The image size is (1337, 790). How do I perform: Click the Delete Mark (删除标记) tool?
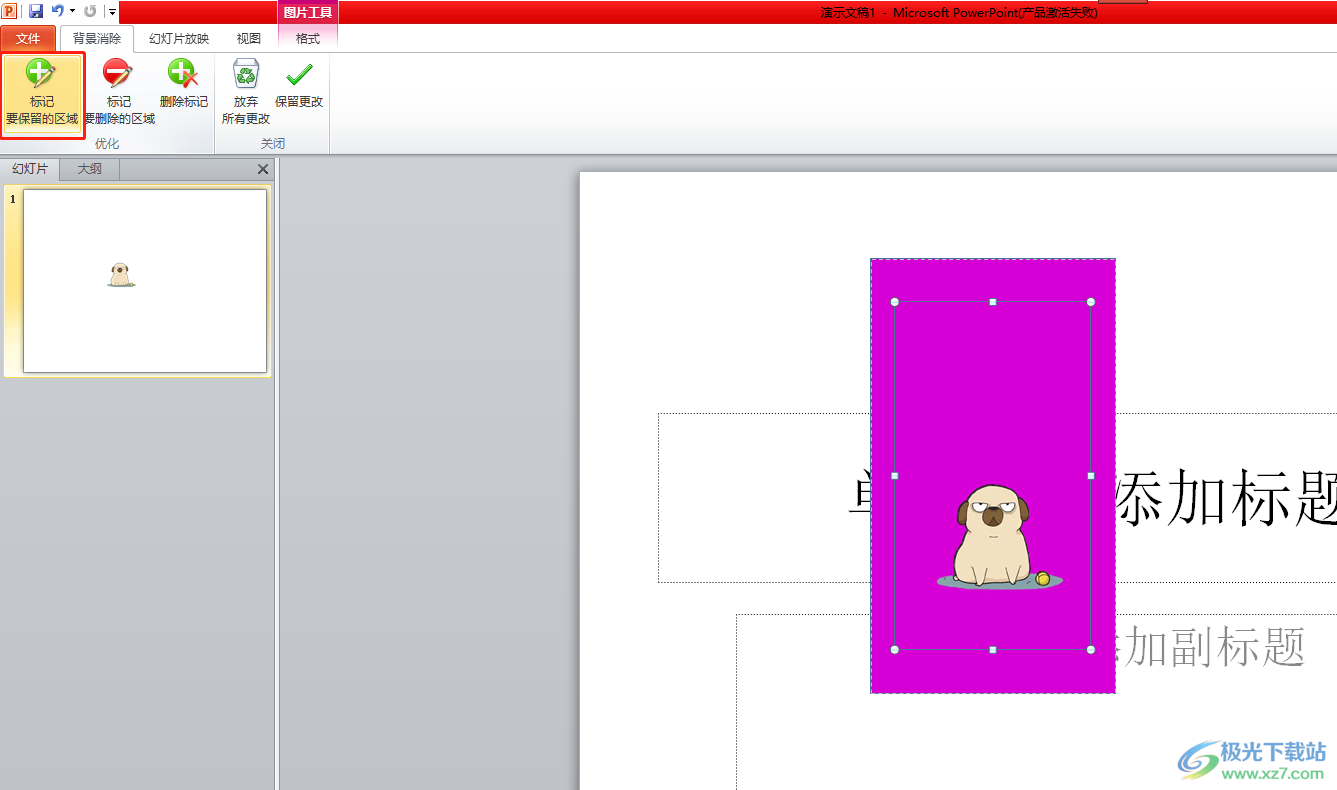click(x=184, y=85)
